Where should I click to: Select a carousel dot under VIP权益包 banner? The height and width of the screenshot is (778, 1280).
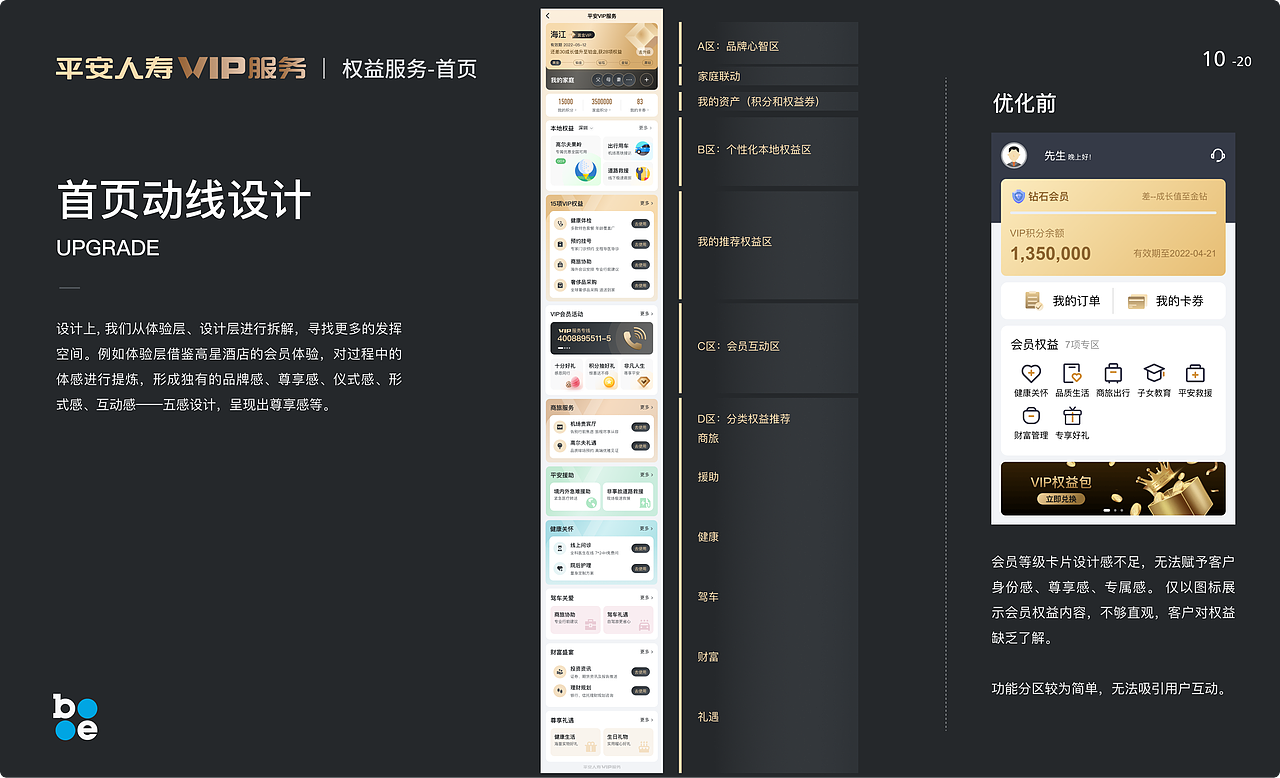tap(1107, 510)
